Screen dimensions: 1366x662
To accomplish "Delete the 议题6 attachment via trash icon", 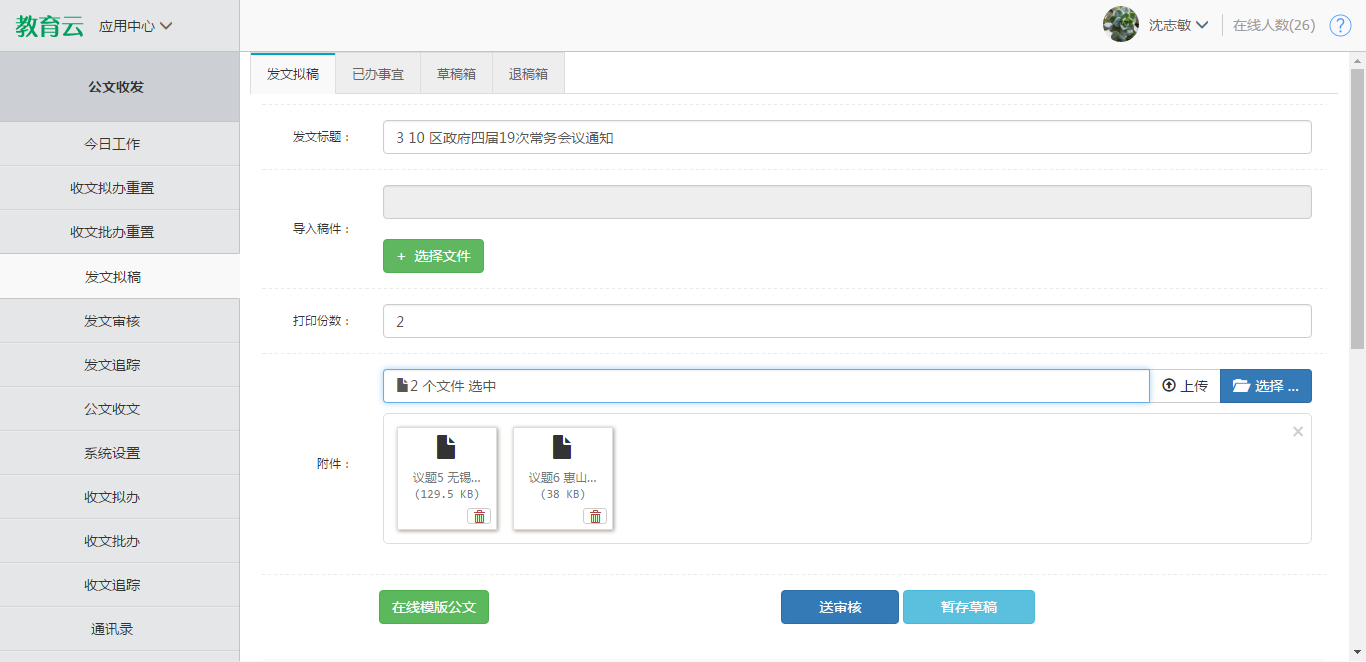I will pyautogui.click(x=595, y=516).
